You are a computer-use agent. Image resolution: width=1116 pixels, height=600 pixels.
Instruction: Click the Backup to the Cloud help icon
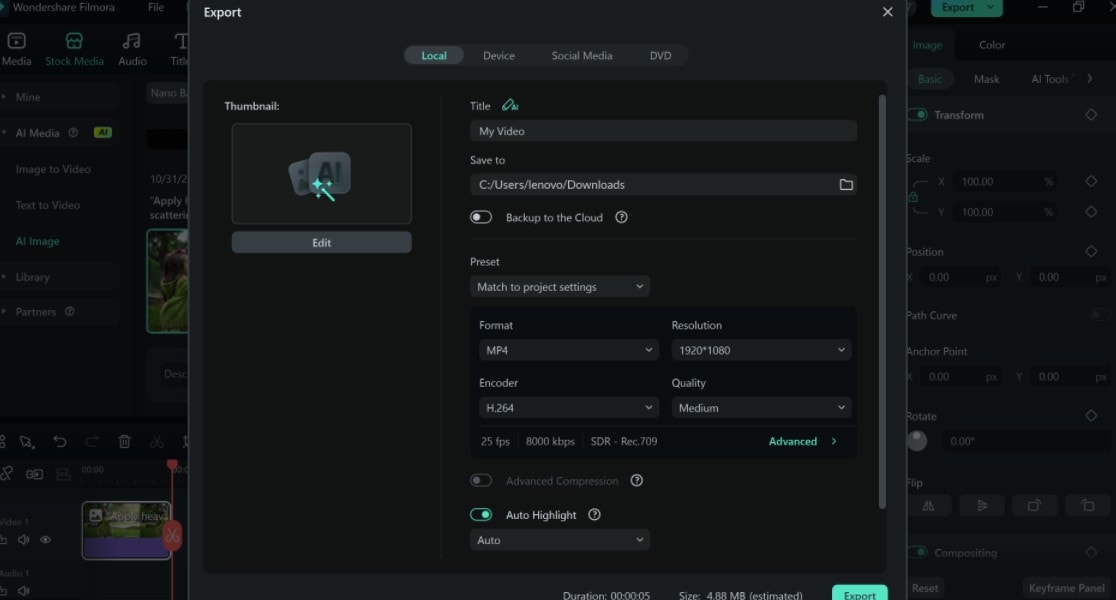(x=621, y=217)
